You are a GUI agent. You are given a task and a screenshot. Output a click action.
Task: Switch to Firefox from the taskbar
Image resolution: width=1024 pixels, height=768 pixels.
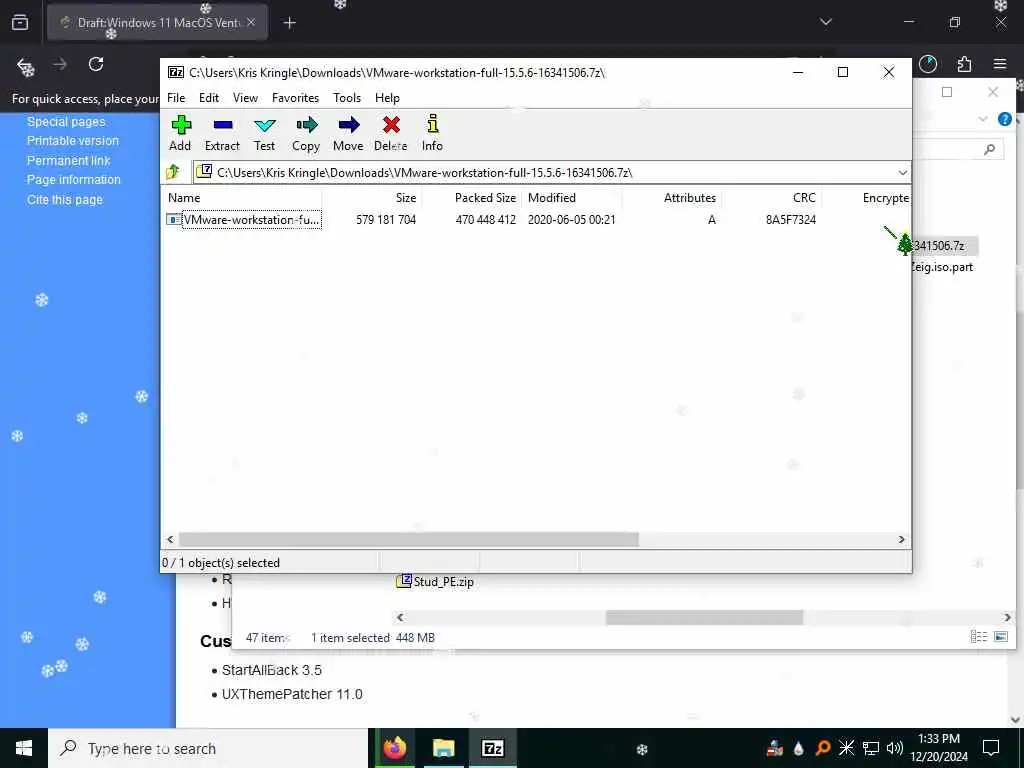[394, 748]
